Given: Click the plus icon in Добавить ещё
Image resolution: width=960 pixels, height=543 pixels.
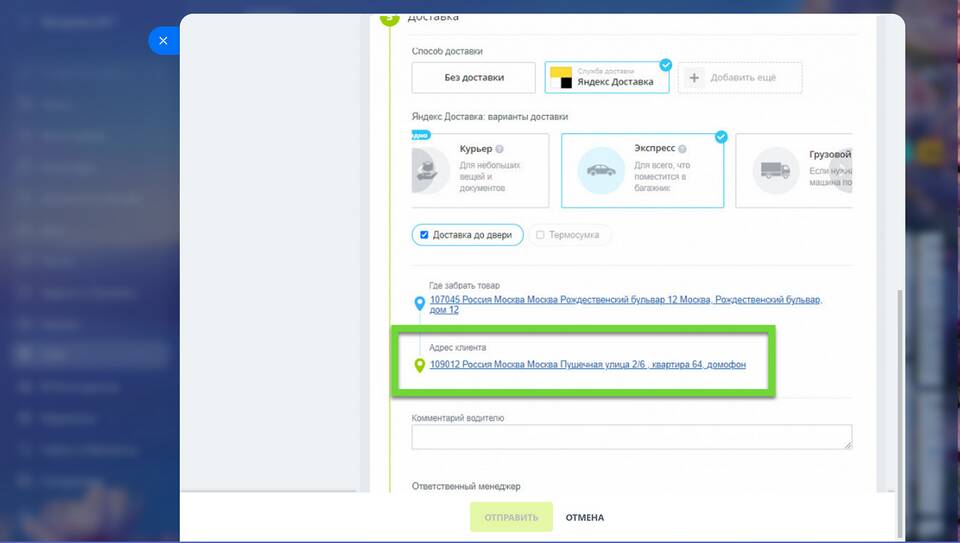Looking at the screenshot, I should point(694,78).
